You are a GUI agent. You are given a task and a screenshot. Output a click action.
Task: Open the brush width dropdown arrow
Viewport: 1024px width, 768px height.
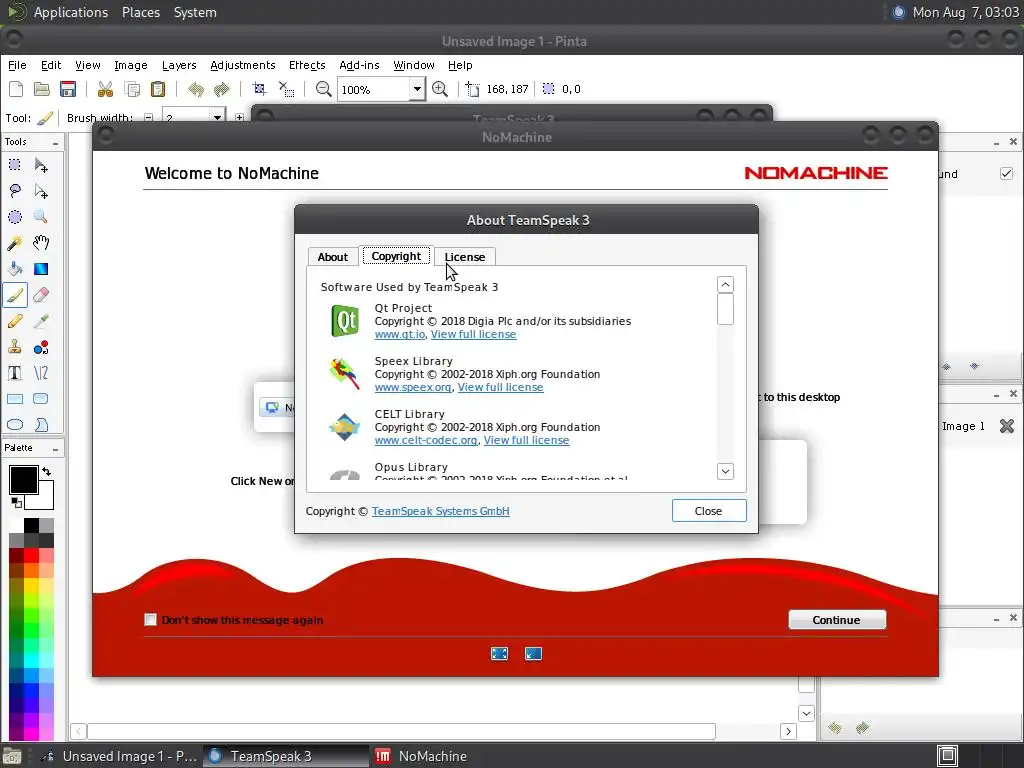pos(217,118)
